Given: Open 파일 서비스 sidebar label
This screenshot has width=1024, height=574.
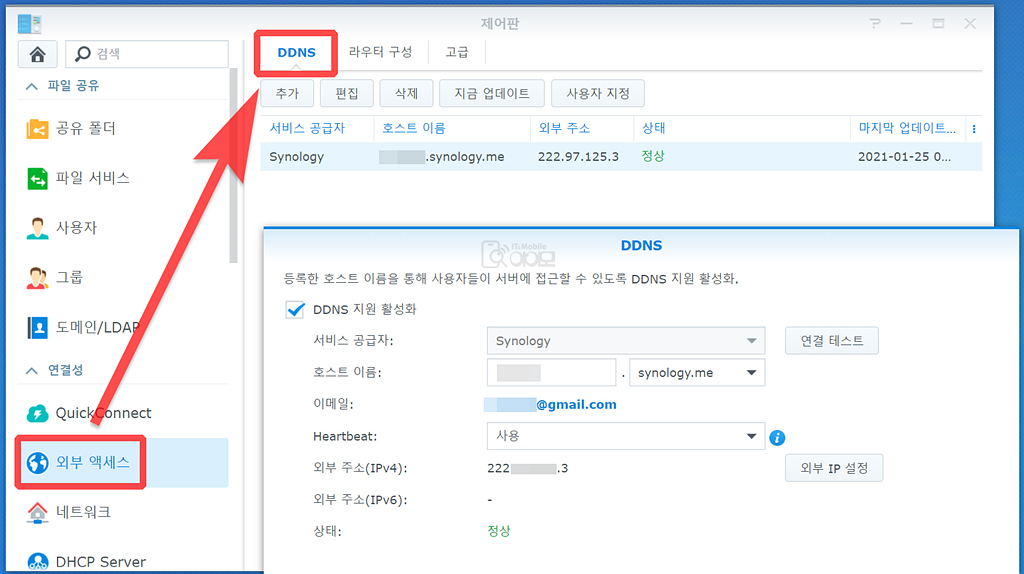Looking at the screenshot, I should pyautogui.click(x=93, y=178).
